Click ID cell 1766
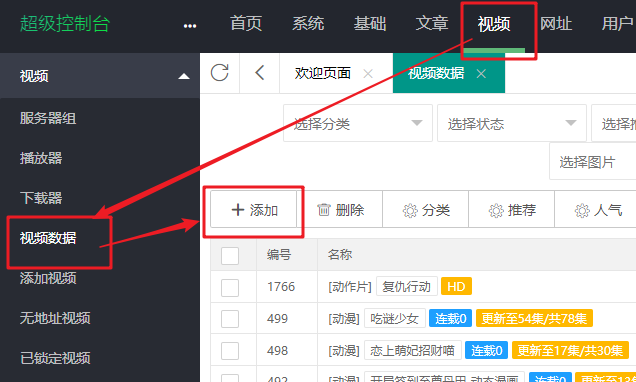 tap(281, 287)
